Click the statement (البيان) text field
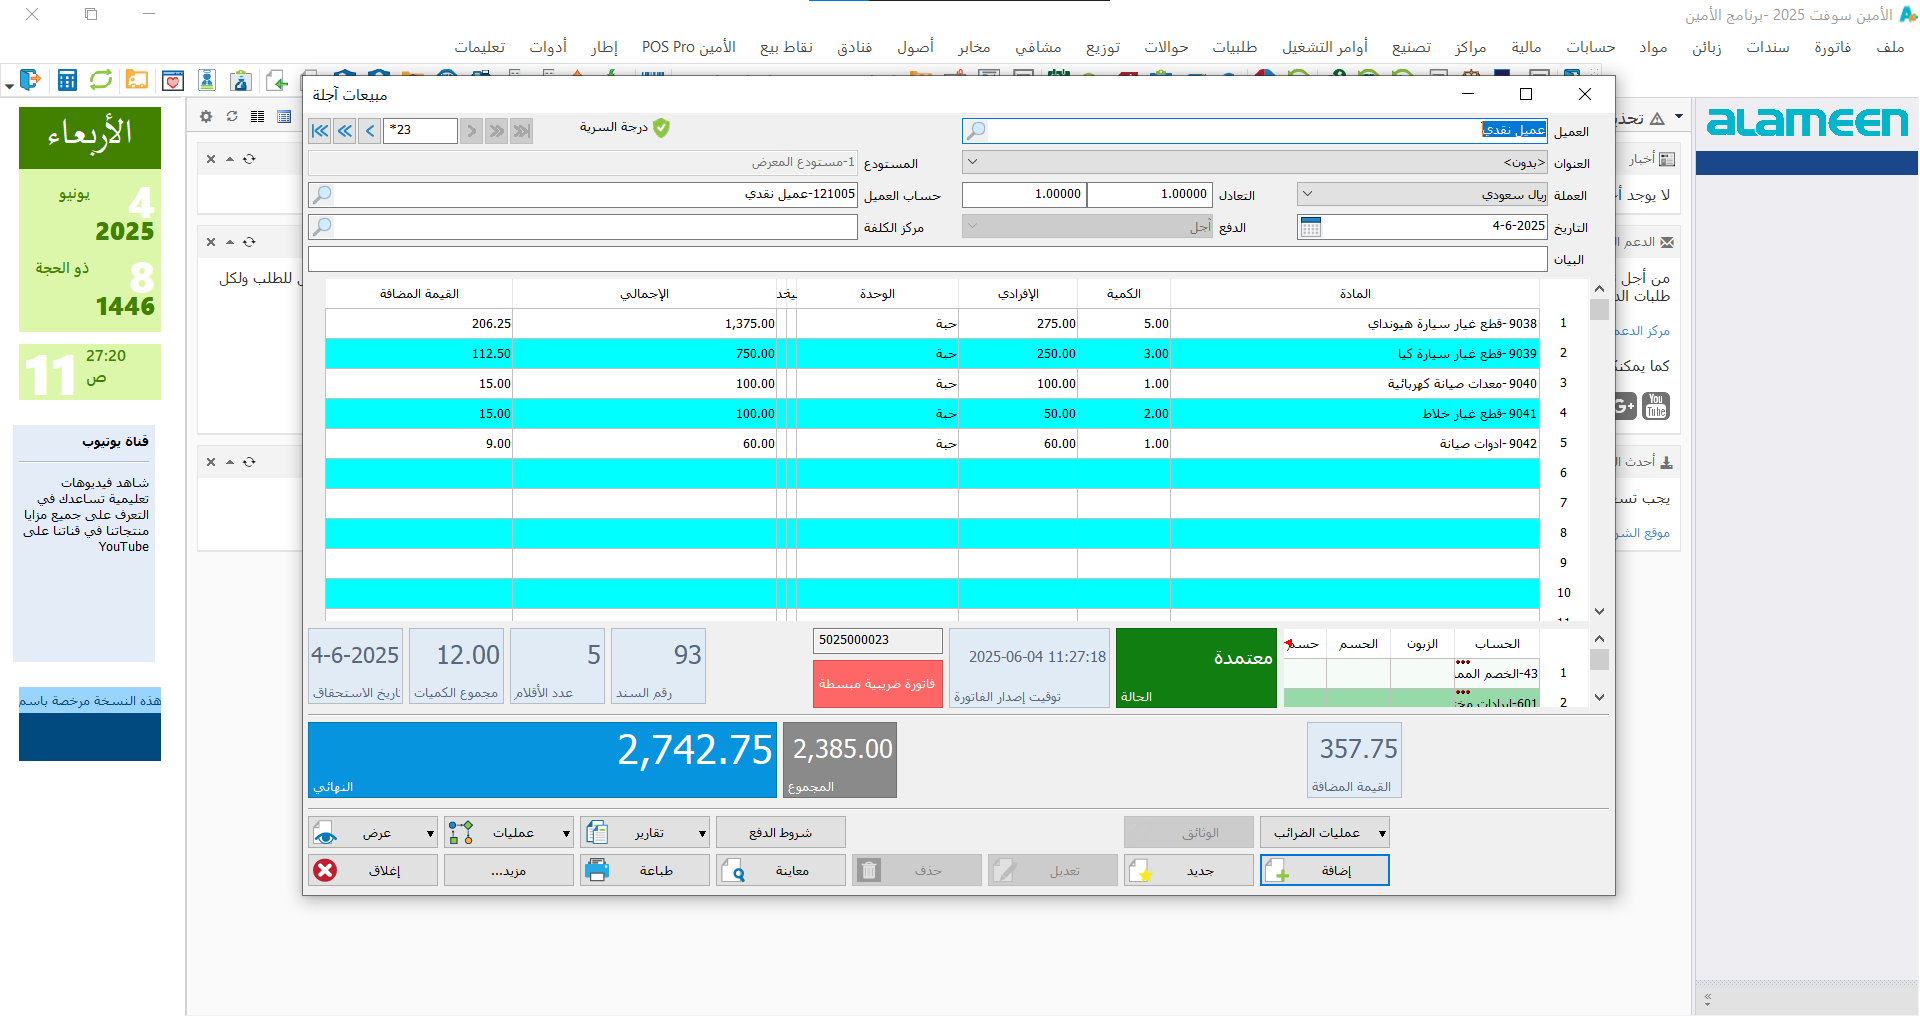1920x1016 pixels. click(x=927, y=260)
